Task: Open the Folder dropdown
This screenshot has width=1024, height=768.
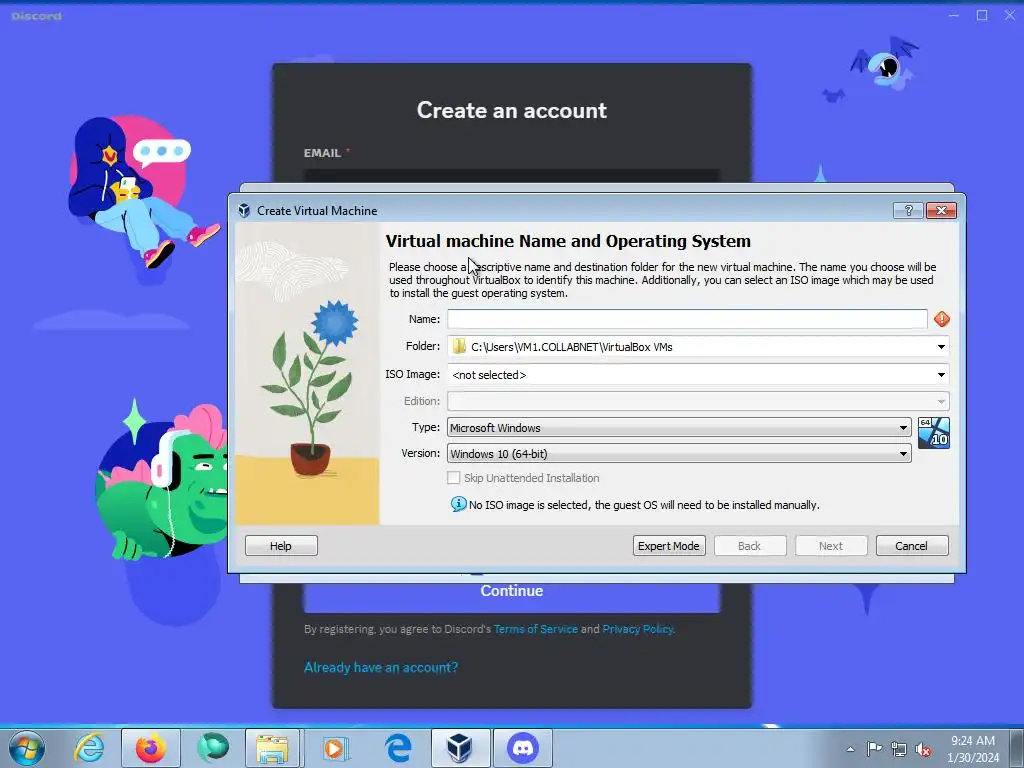Action: click(x=941, y=347)
